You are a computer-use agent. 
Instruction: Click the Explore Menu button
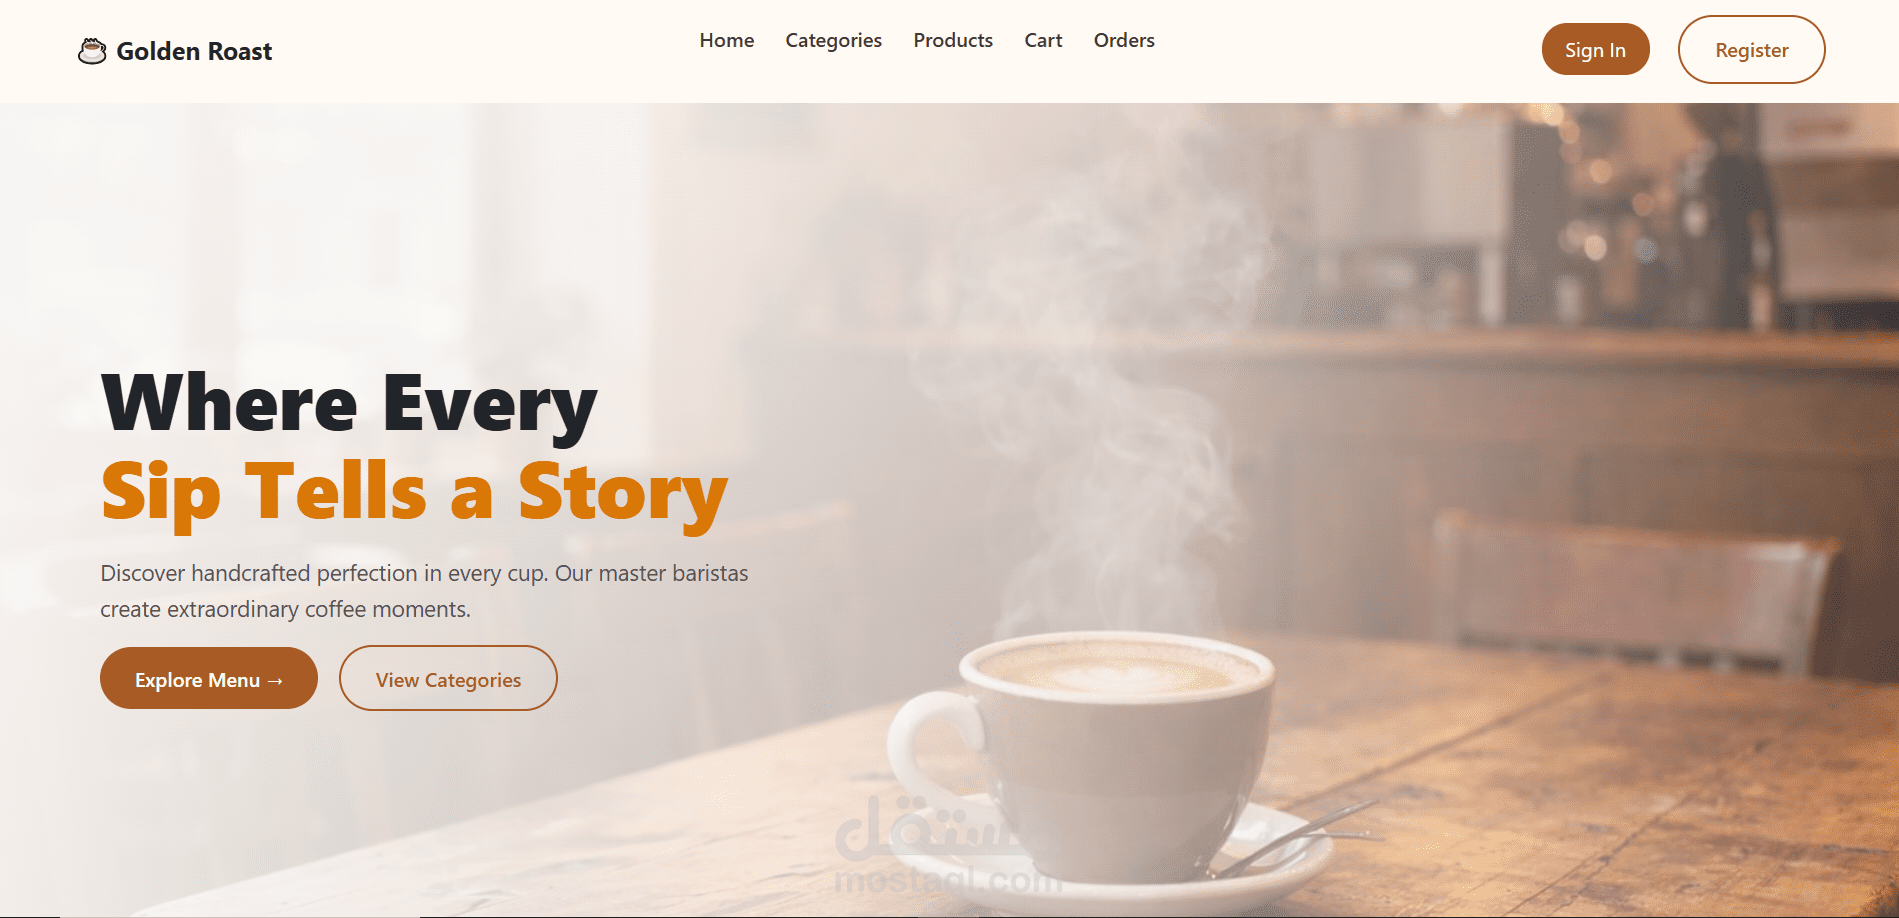click(209, 678)
